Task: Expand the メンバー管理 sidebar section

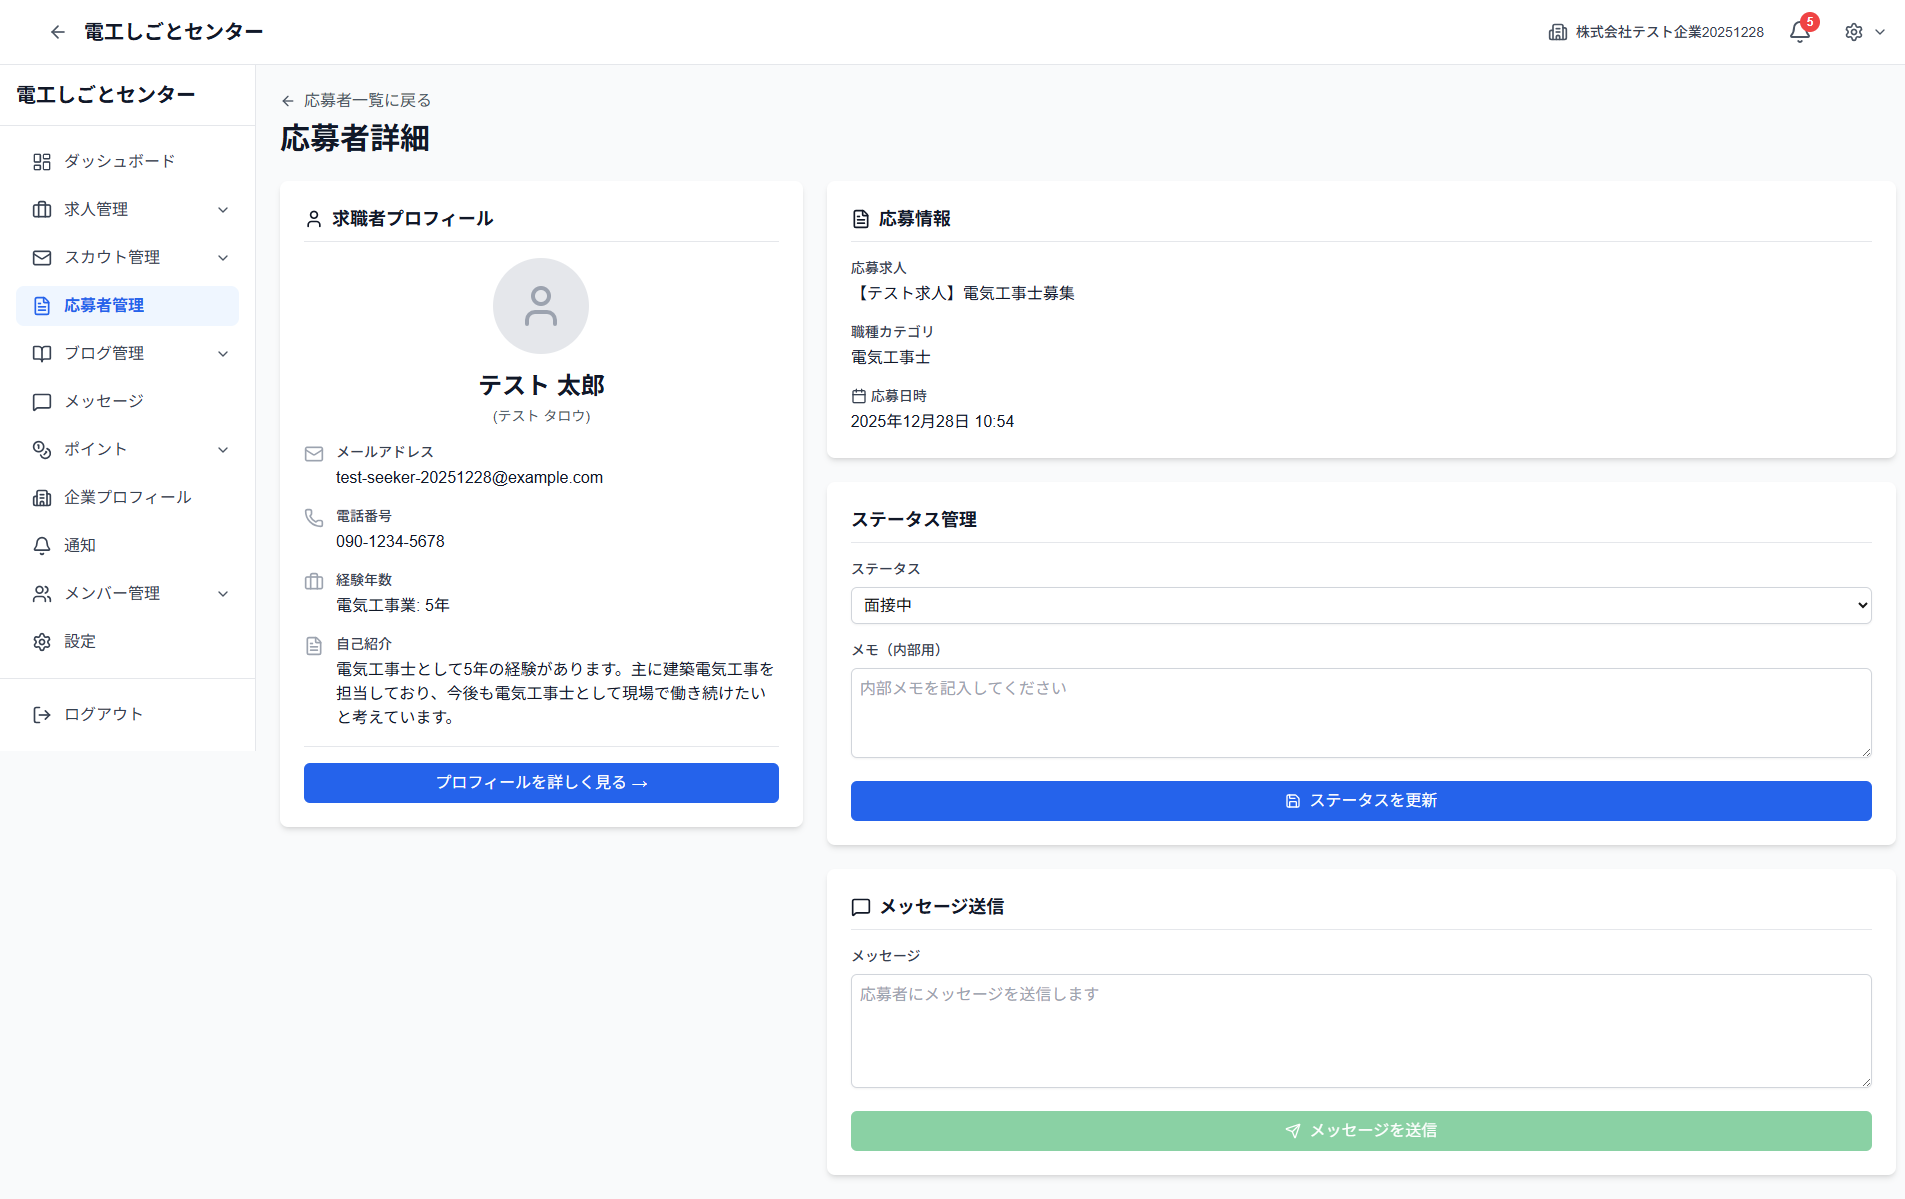Action: [x=223, y=593]
